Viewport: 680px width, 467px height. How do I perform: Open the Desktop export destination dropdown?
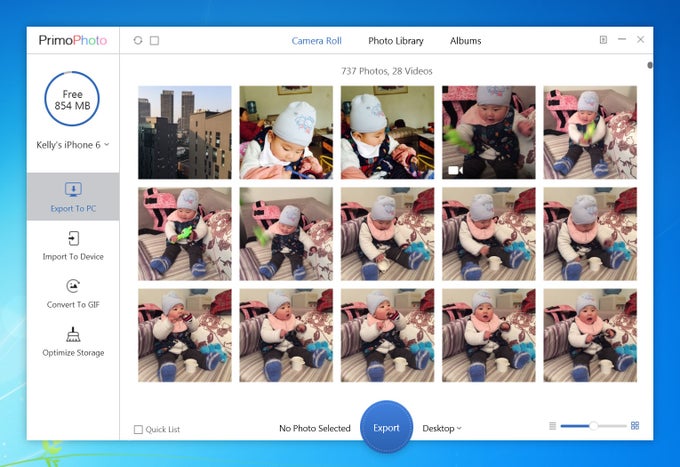(x=442, y=428)
